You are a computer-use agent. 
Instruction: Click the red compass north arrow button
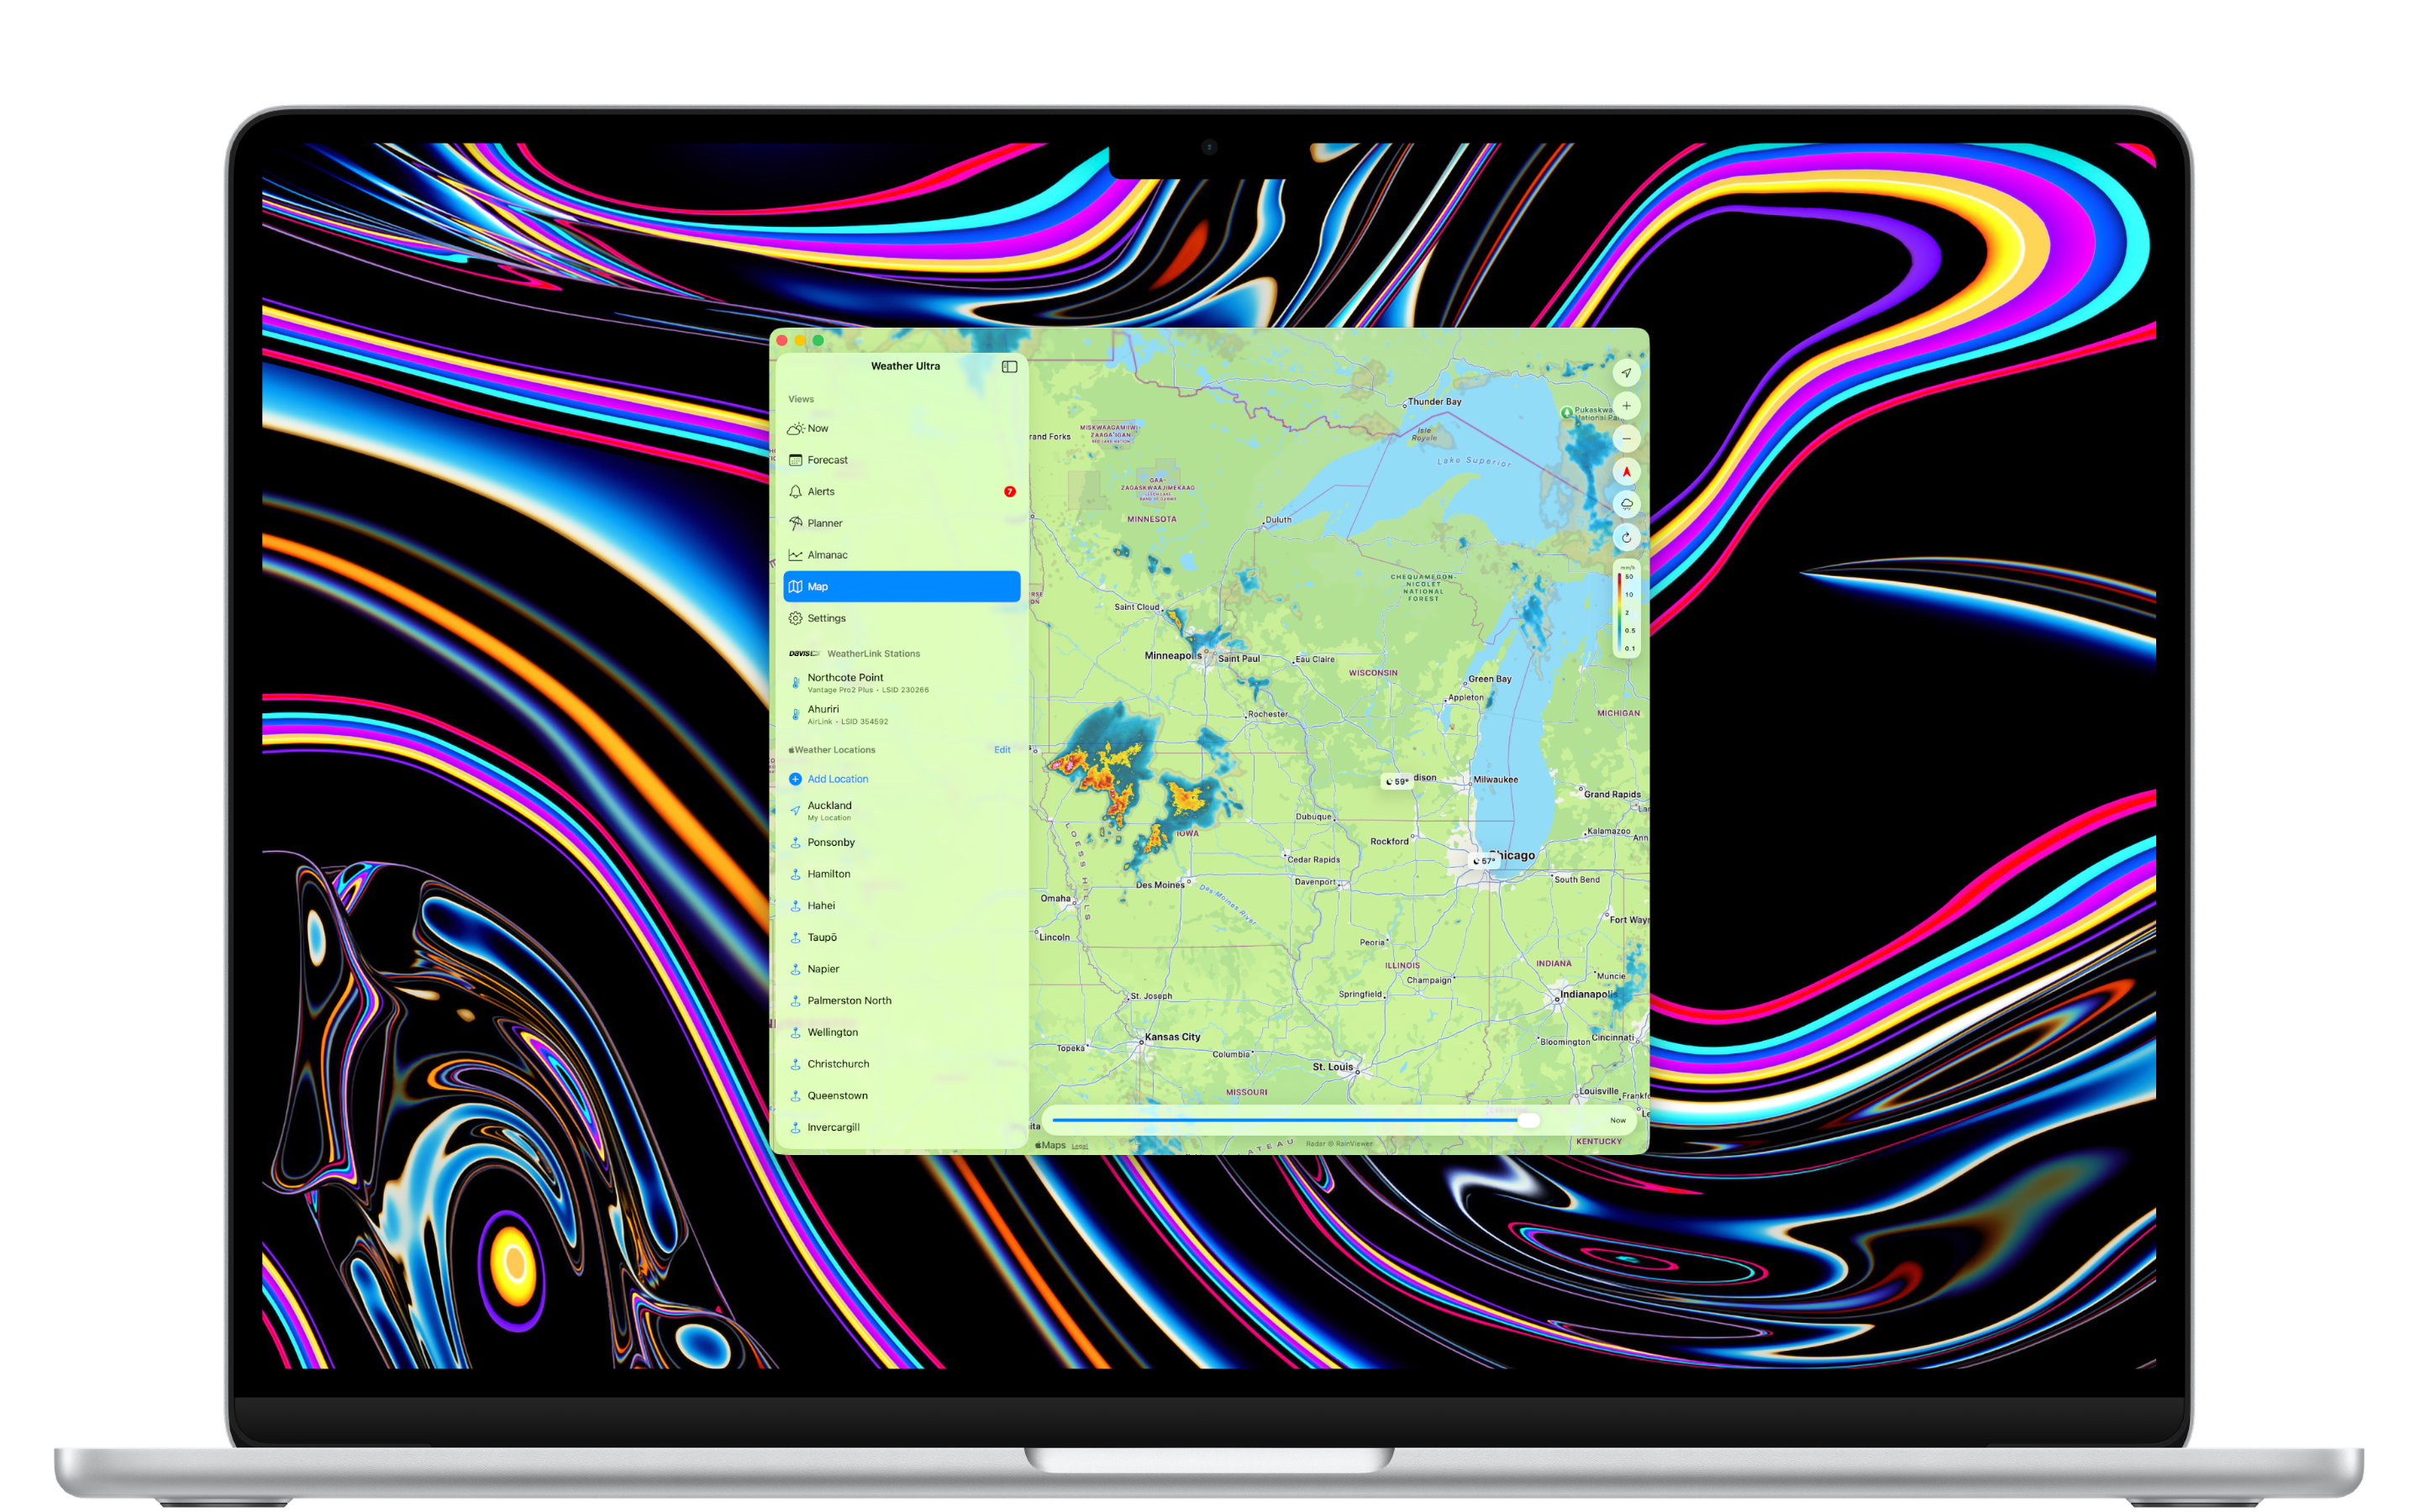(1626, 472)
